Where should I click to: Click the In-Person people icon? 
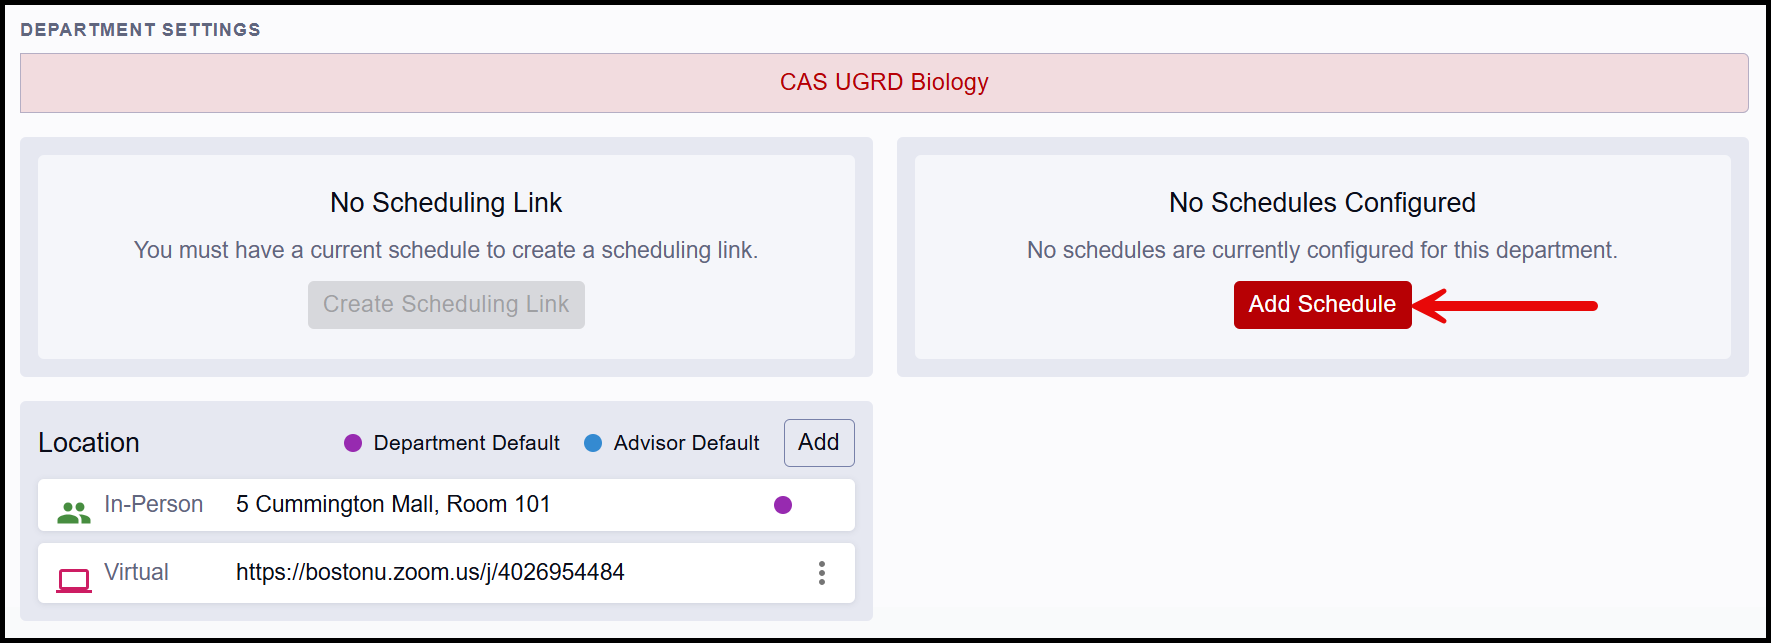click(x=74, y=512)
